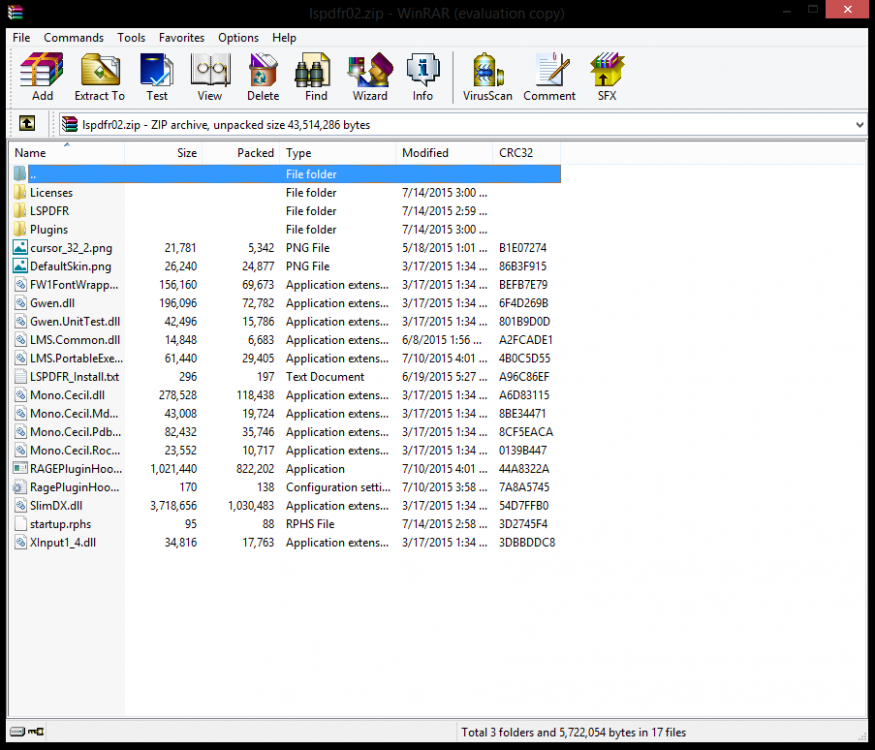Select Gwen.UnitTest.dll file name
This screenshot has width=875, height=750.
coord(75,321)
